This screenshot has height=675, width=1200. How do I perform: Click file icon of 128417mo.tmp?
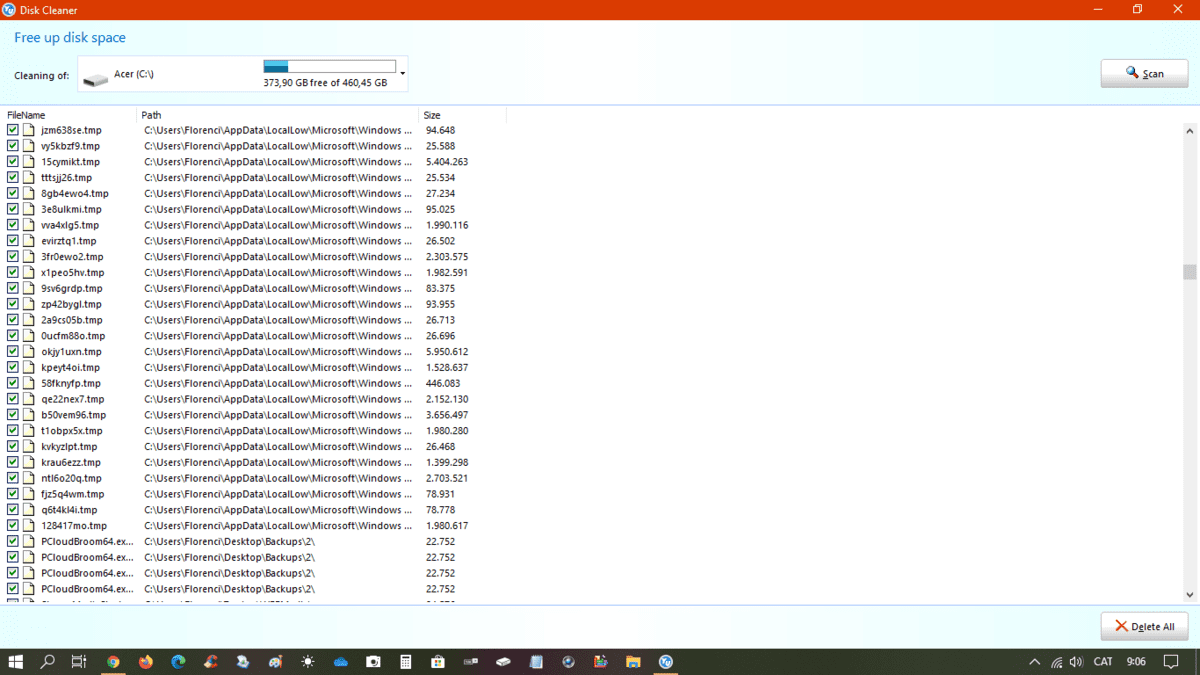tap(29, 526)
